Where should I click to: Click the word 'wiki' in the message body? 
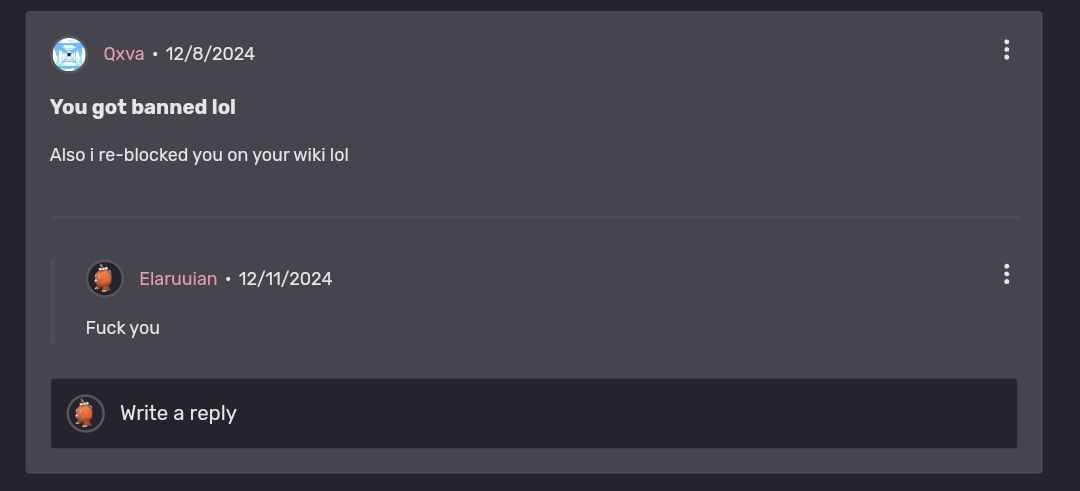(309, 155)
